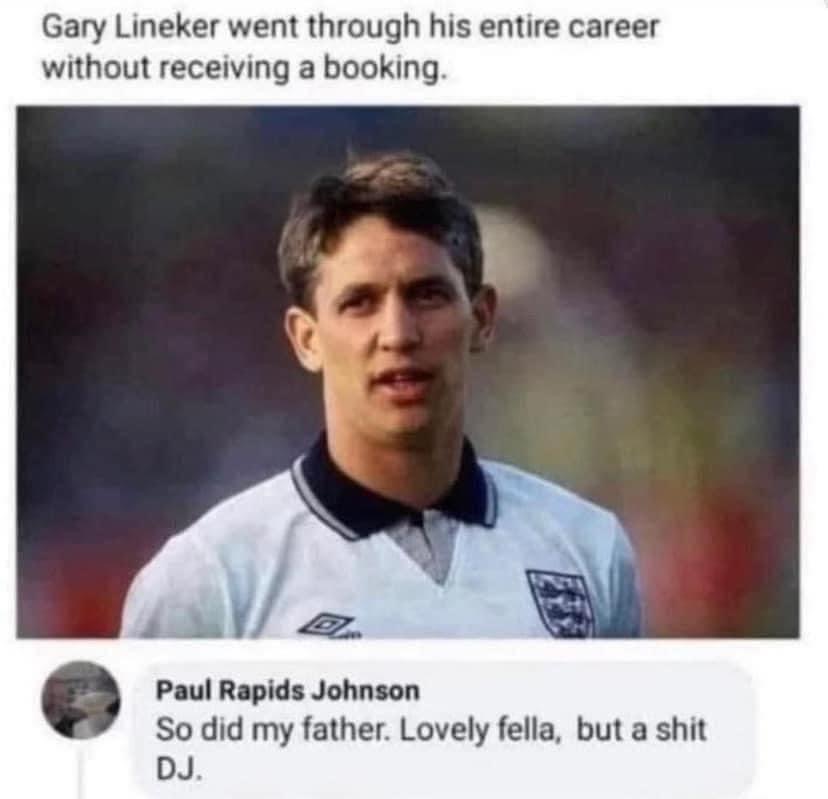This screenshot has height=799, width=828.
Task: Click the Umbro logo on the shirt
Action: 328,626
